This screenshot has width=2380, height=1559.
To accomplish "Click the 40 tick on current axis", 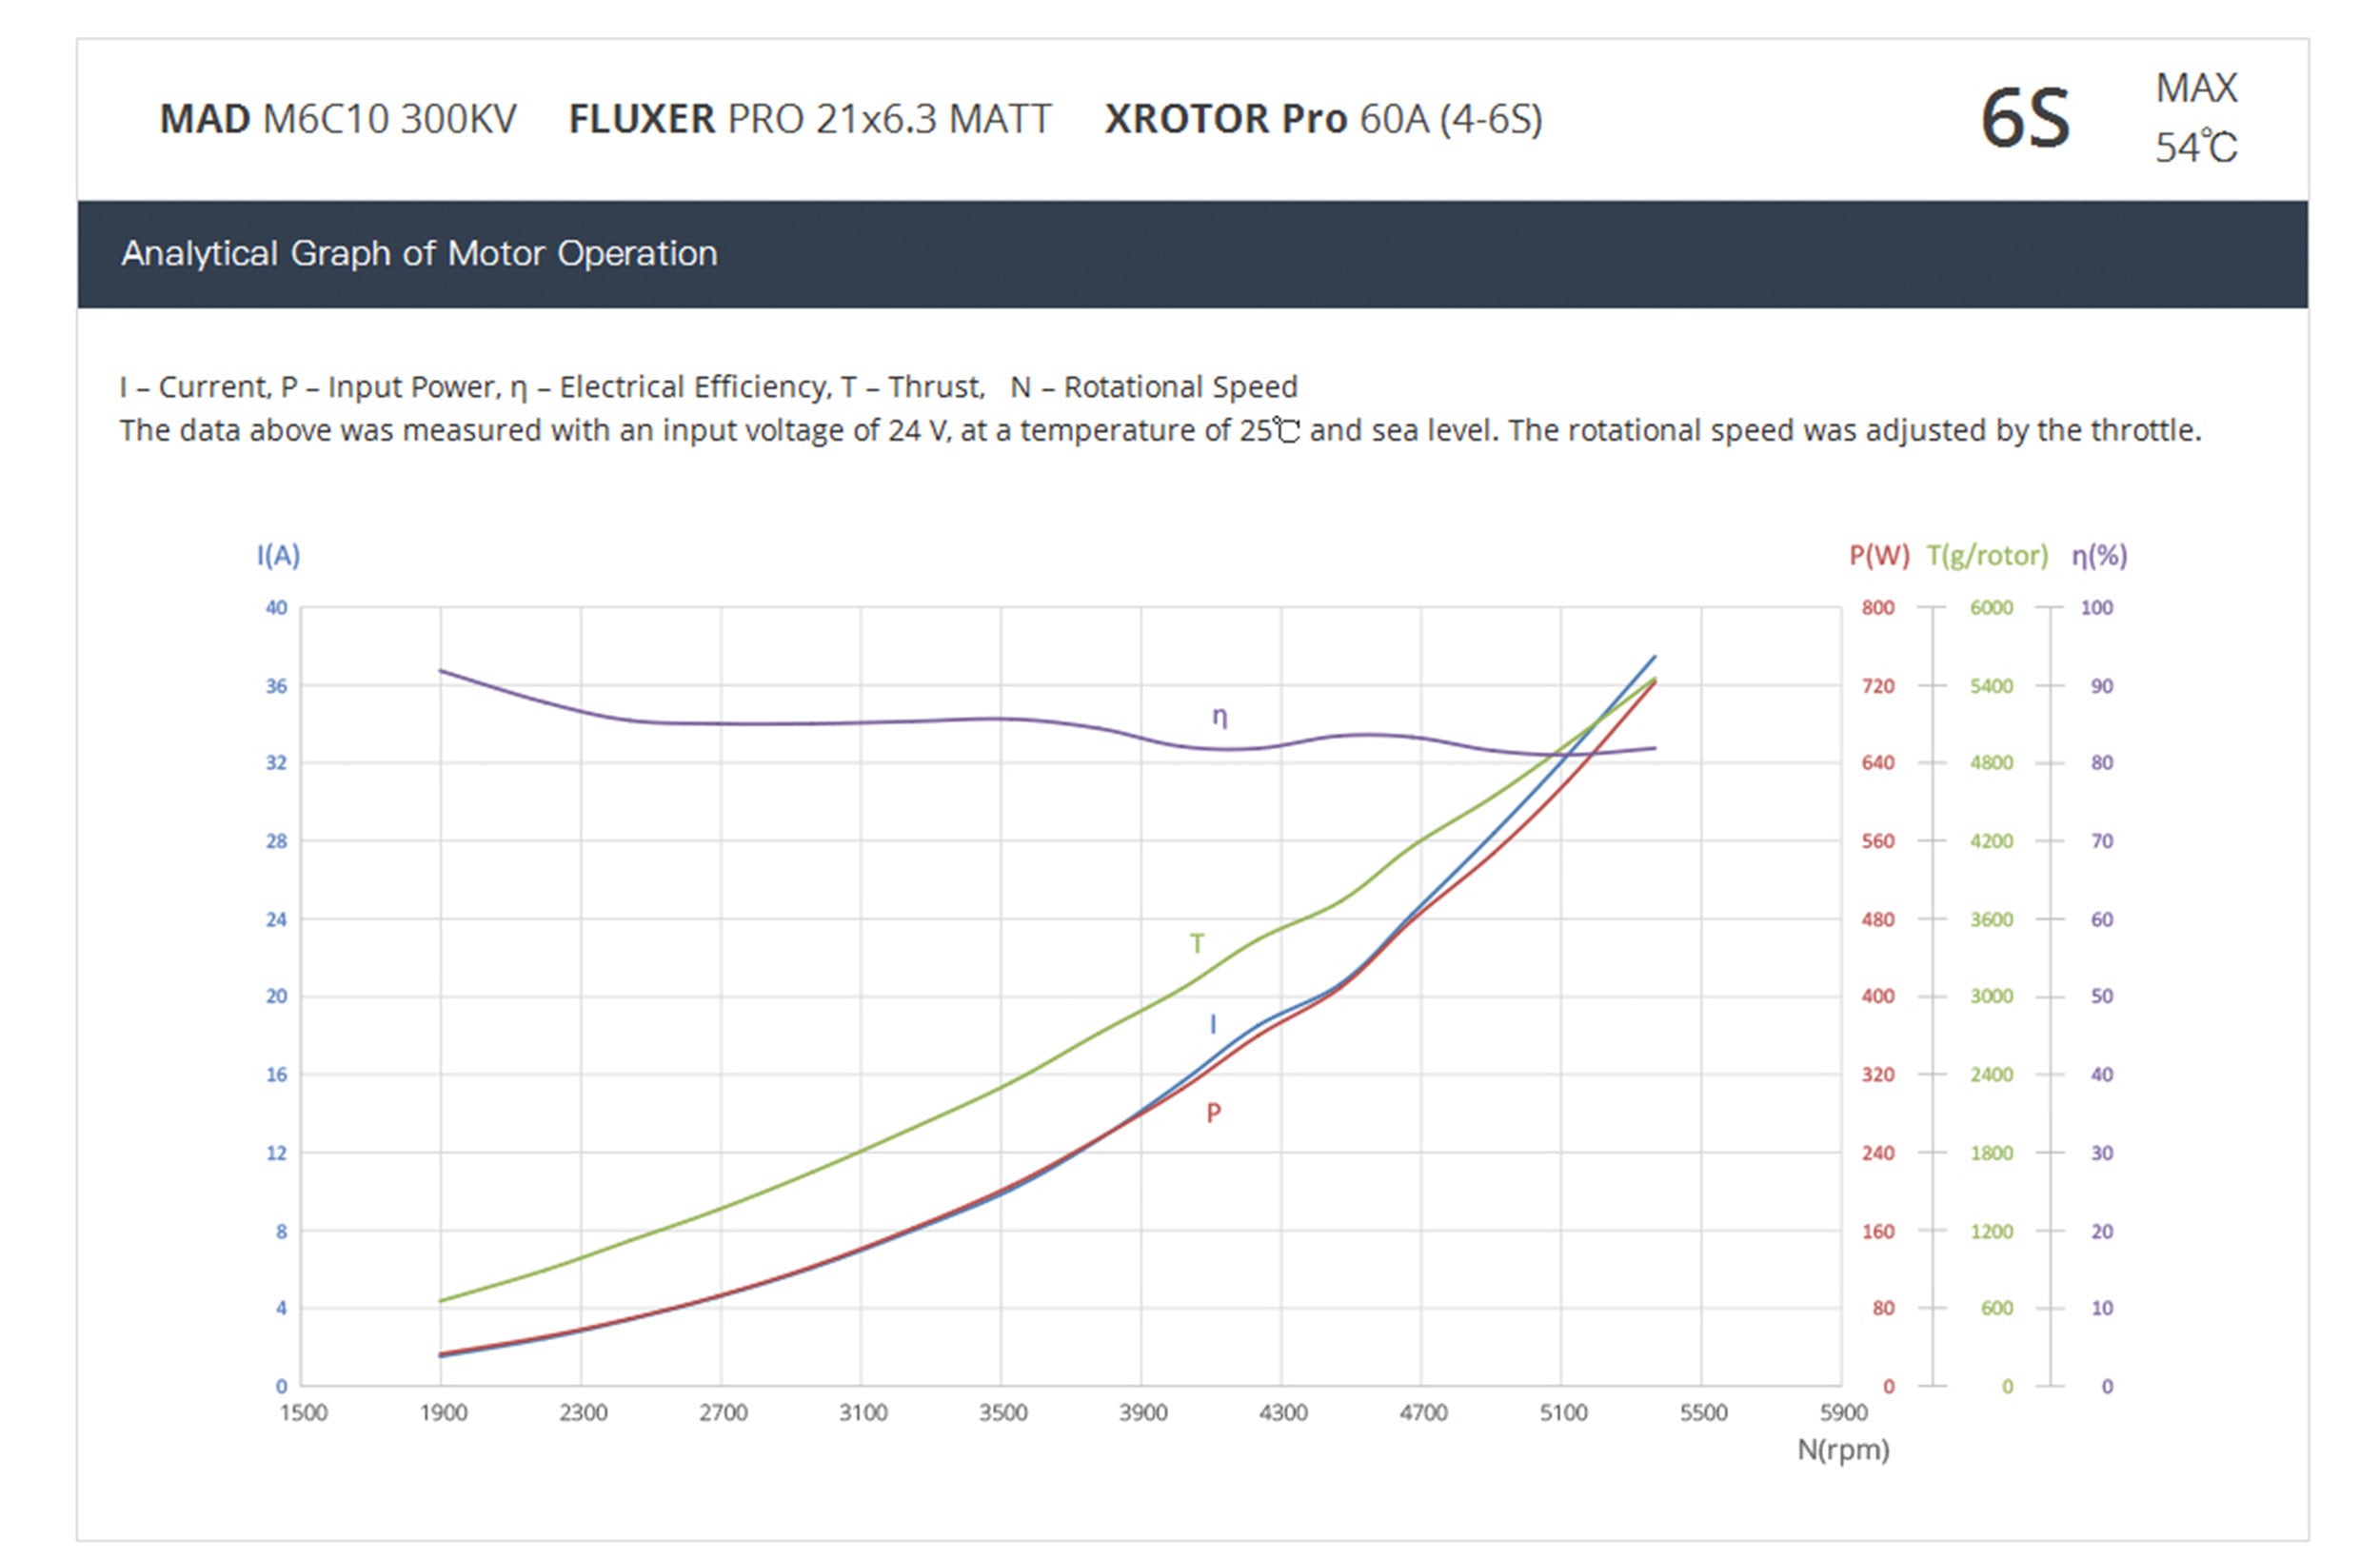I will point(276,607).
